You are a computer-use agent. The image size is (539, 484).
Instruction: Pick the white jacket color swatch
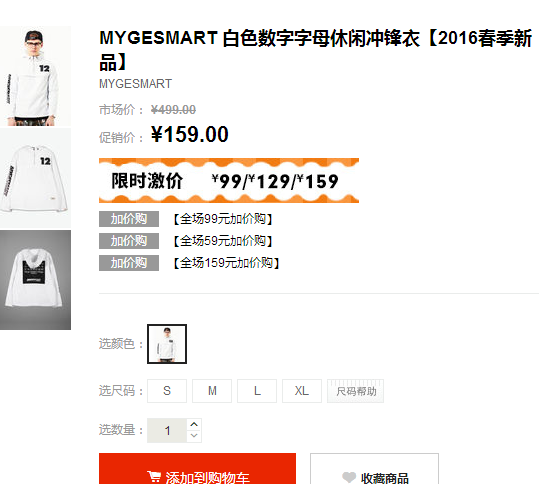pos(167,344)
